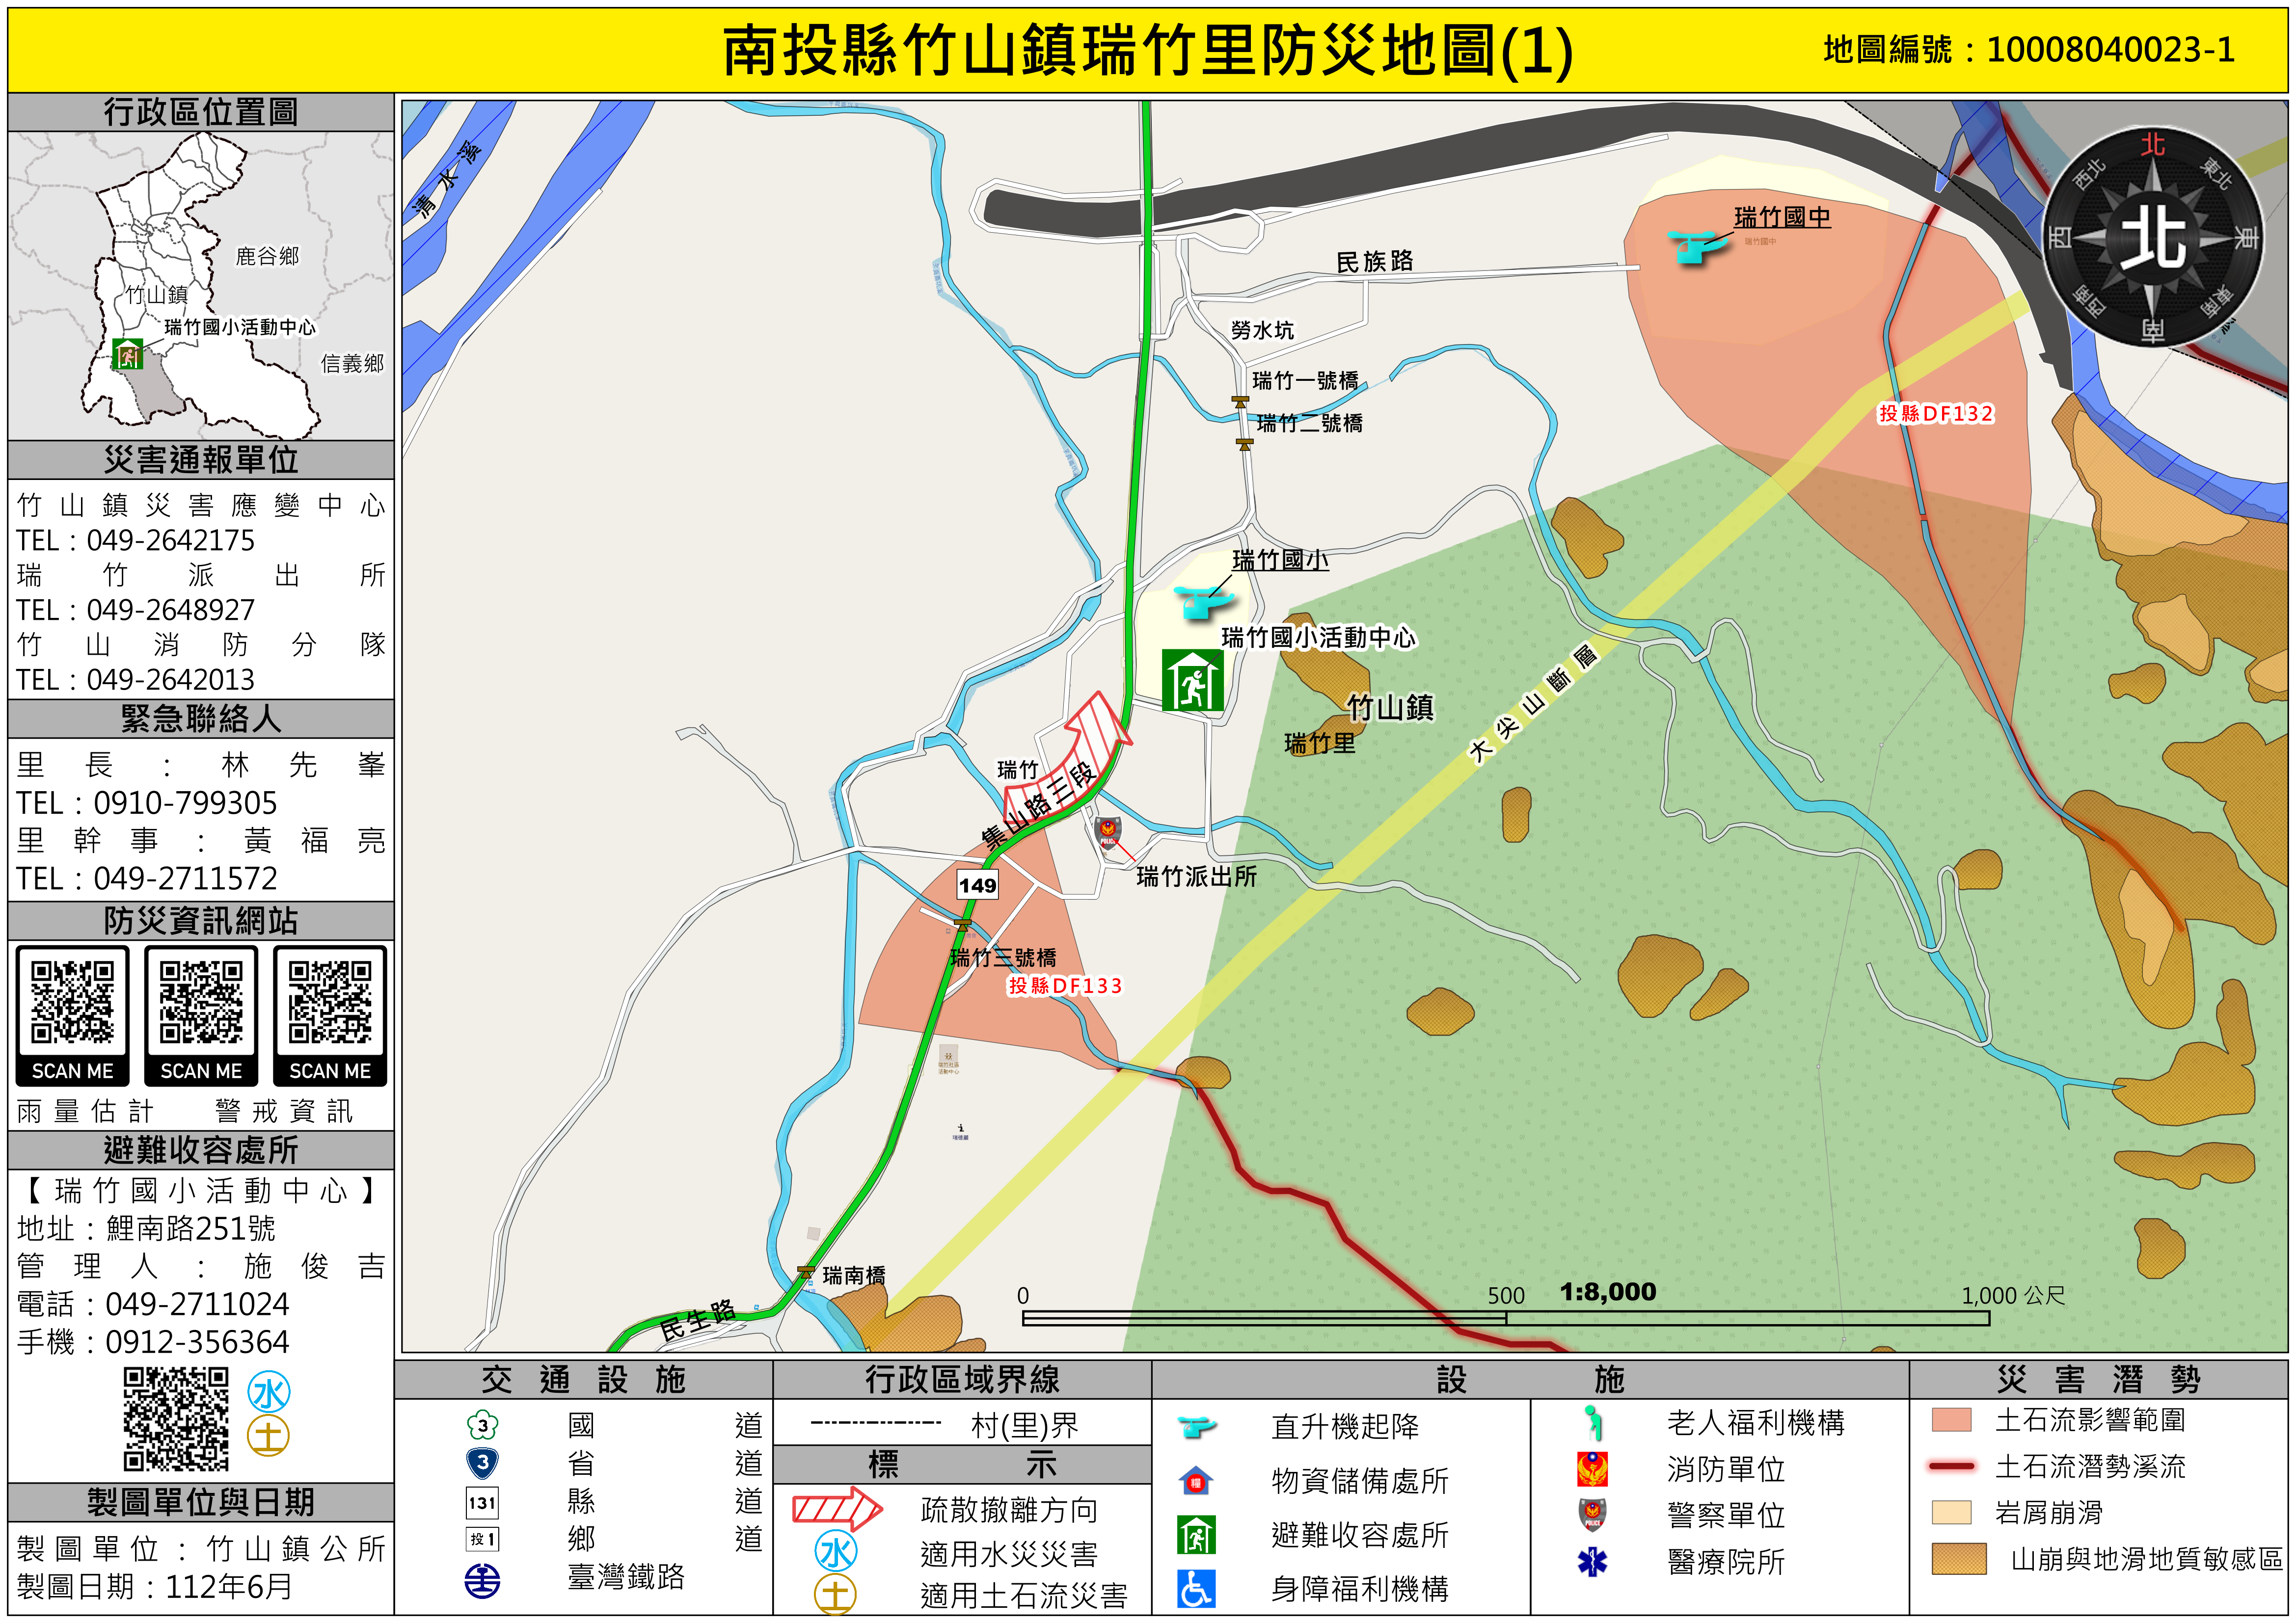Click the county road 149 shield
This screenshot has height=1623, width=2296.
[x=977, y=885]
